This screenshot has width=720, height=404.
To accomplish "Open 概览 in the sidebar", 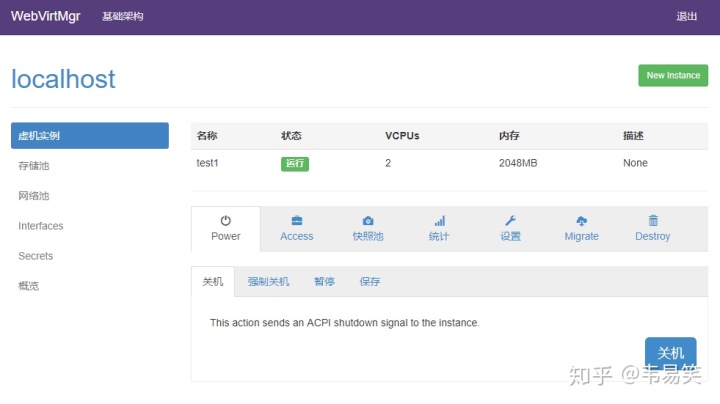I will (28, 286).
